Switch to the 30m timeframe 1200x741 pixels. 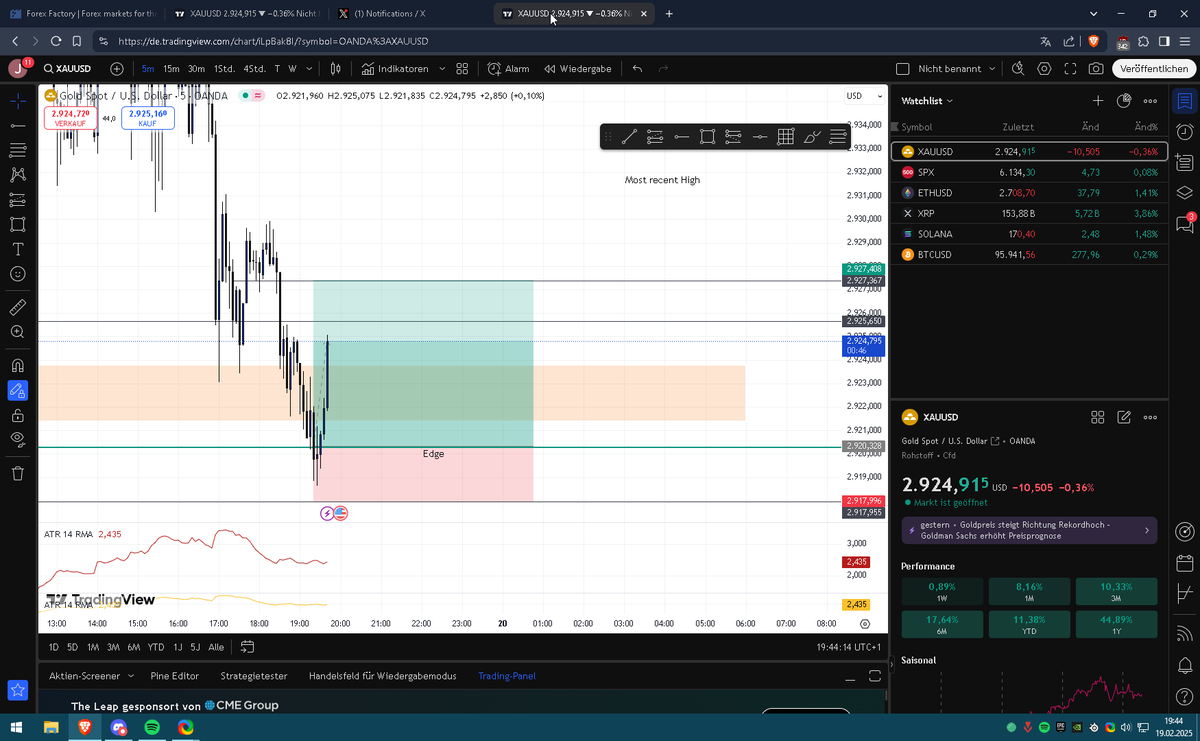pyautogui.click(x=196, y=69)
